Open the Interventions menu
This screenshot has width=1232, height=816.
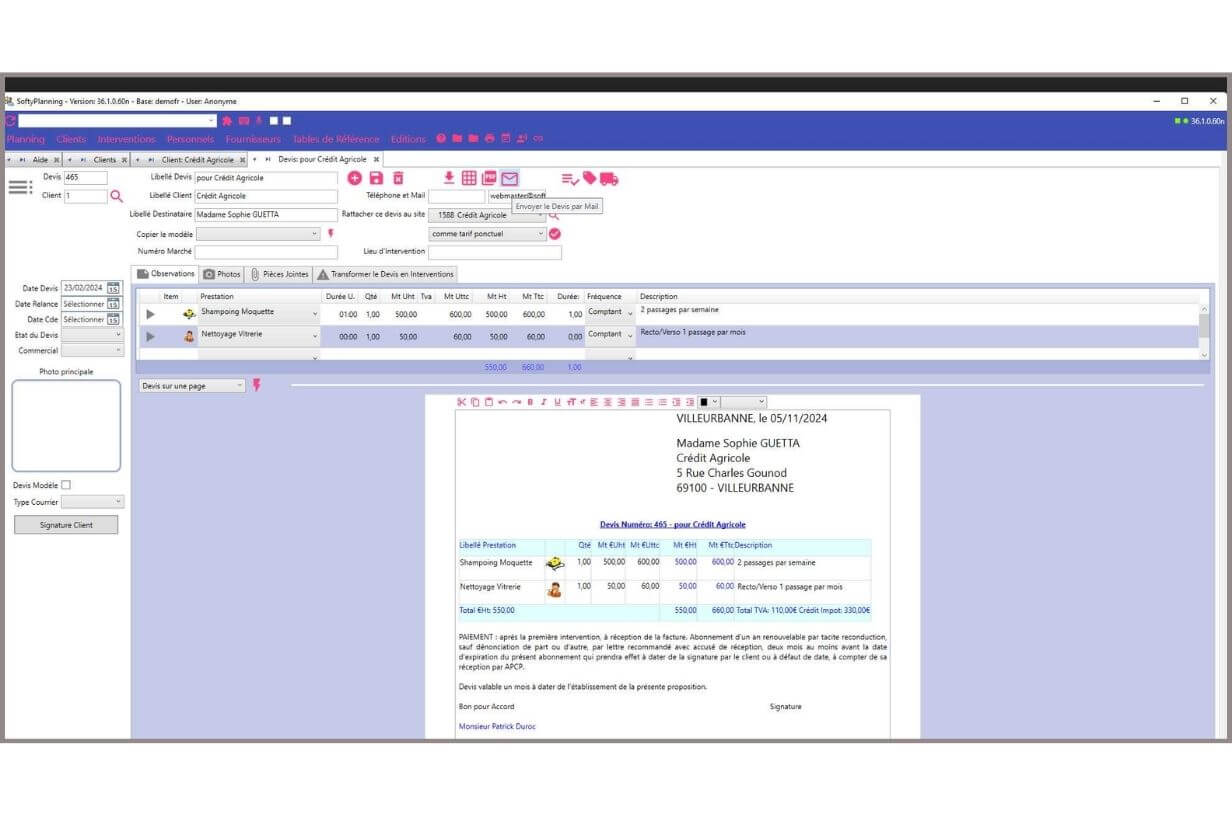pos(126,139)
